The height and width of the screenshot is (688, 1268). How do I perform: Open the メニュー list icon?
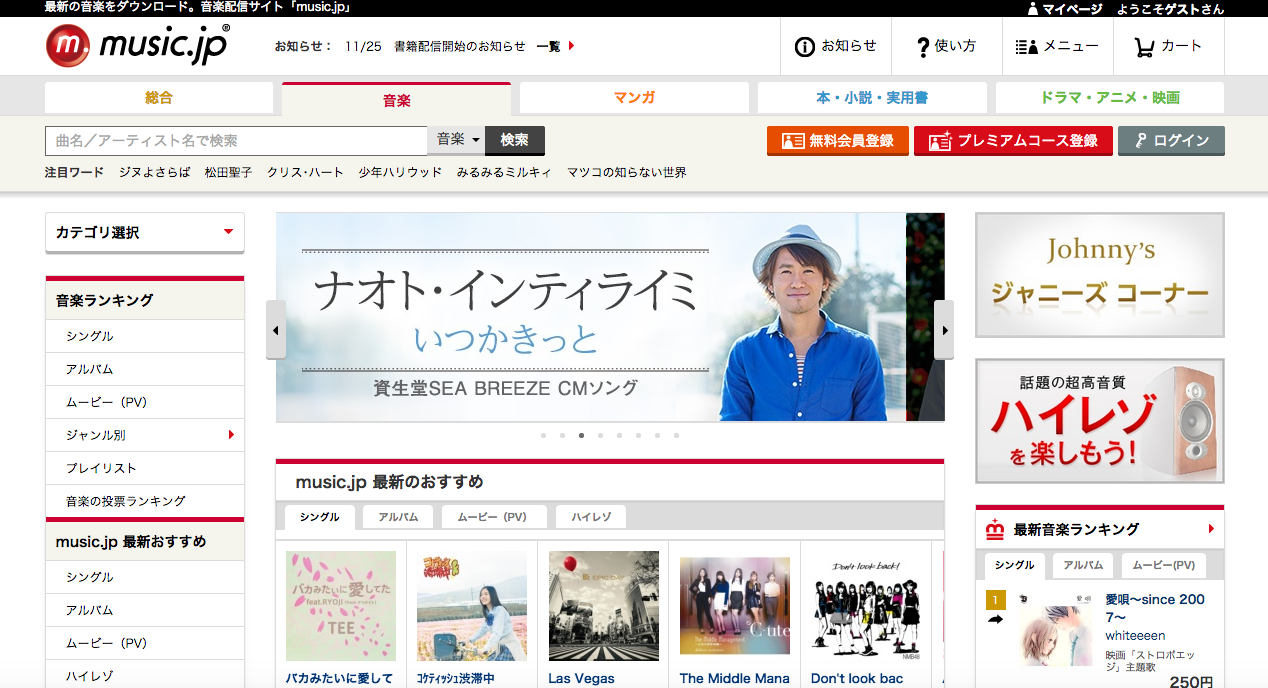coord(1025,47)
